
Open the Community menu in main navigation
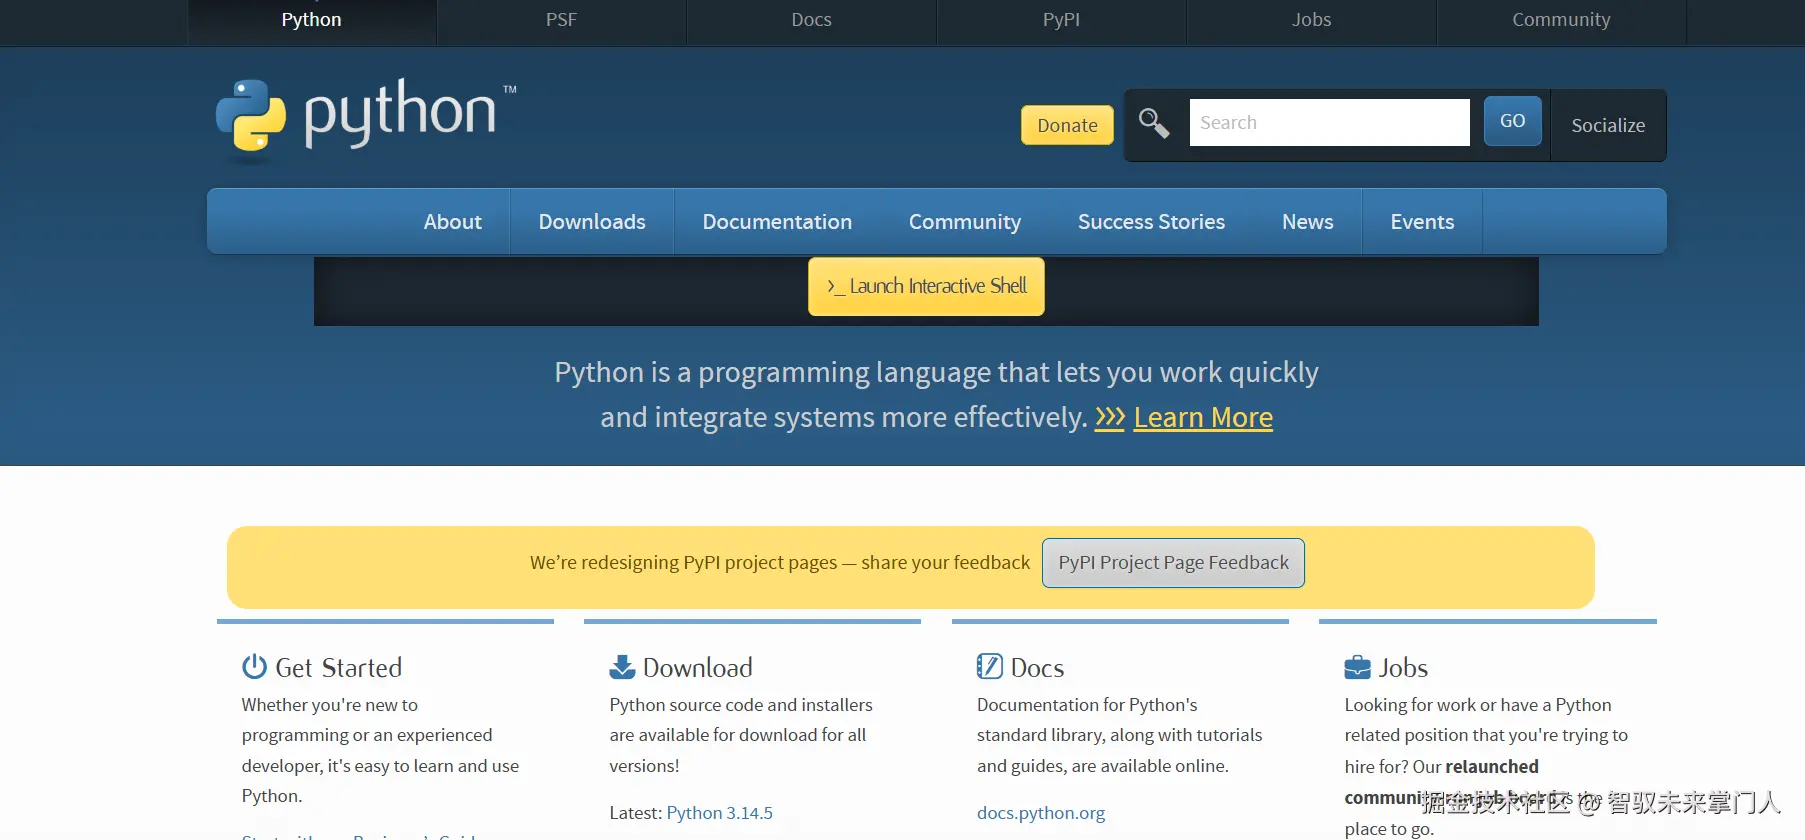965,222
